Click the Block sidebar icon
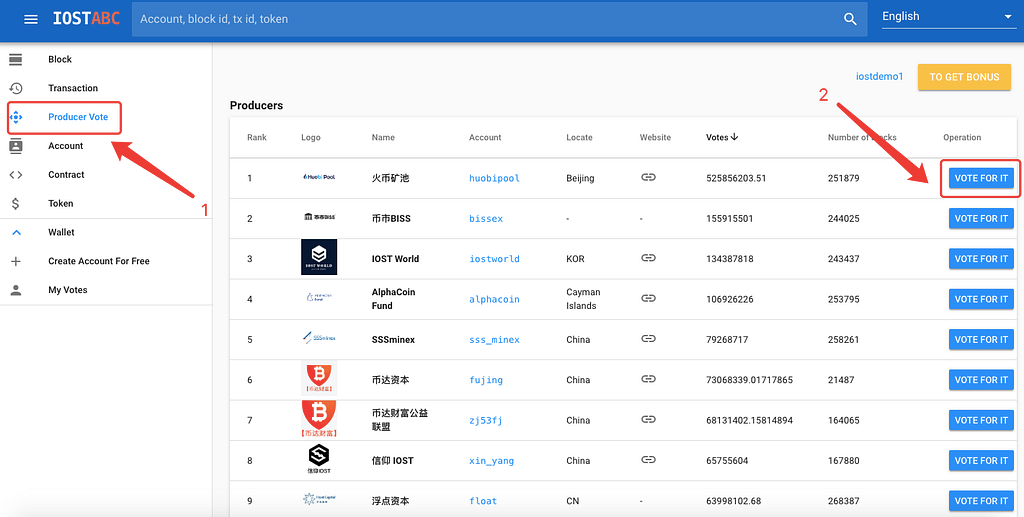The image size is (1024, 517). (x=16, y=59)
